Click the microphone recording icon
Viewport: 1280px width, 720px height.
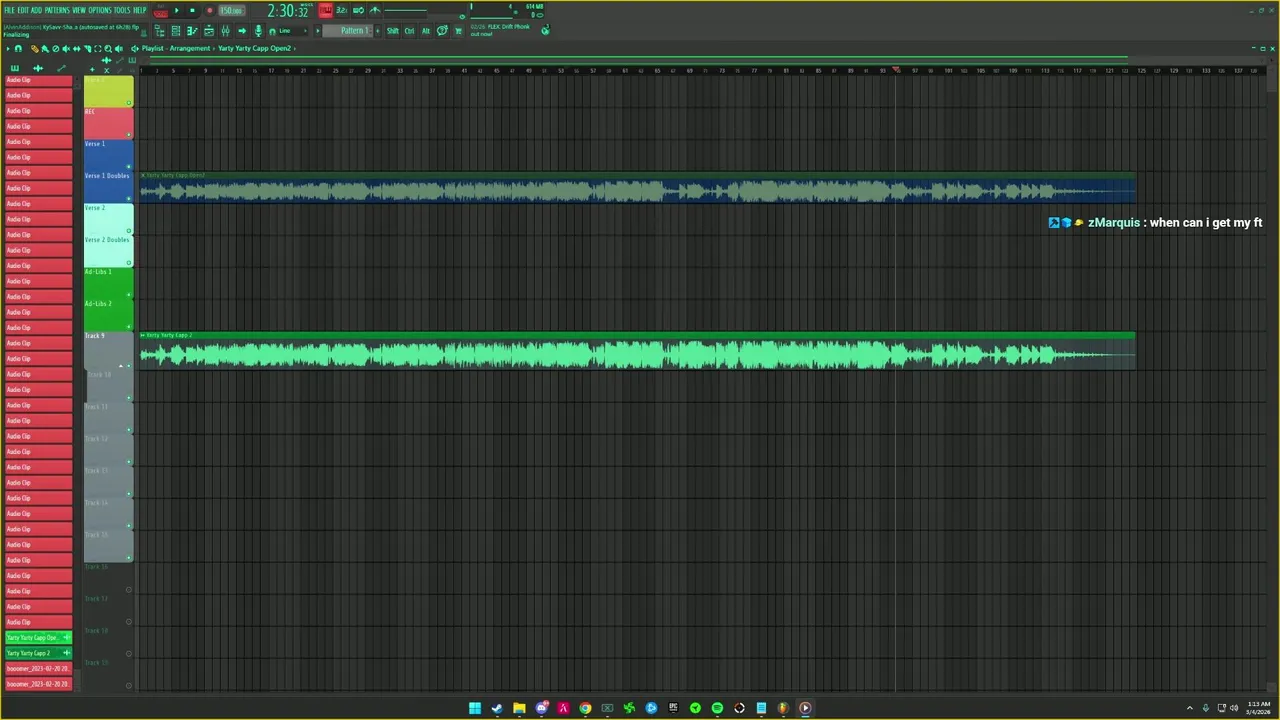[258, 31]
